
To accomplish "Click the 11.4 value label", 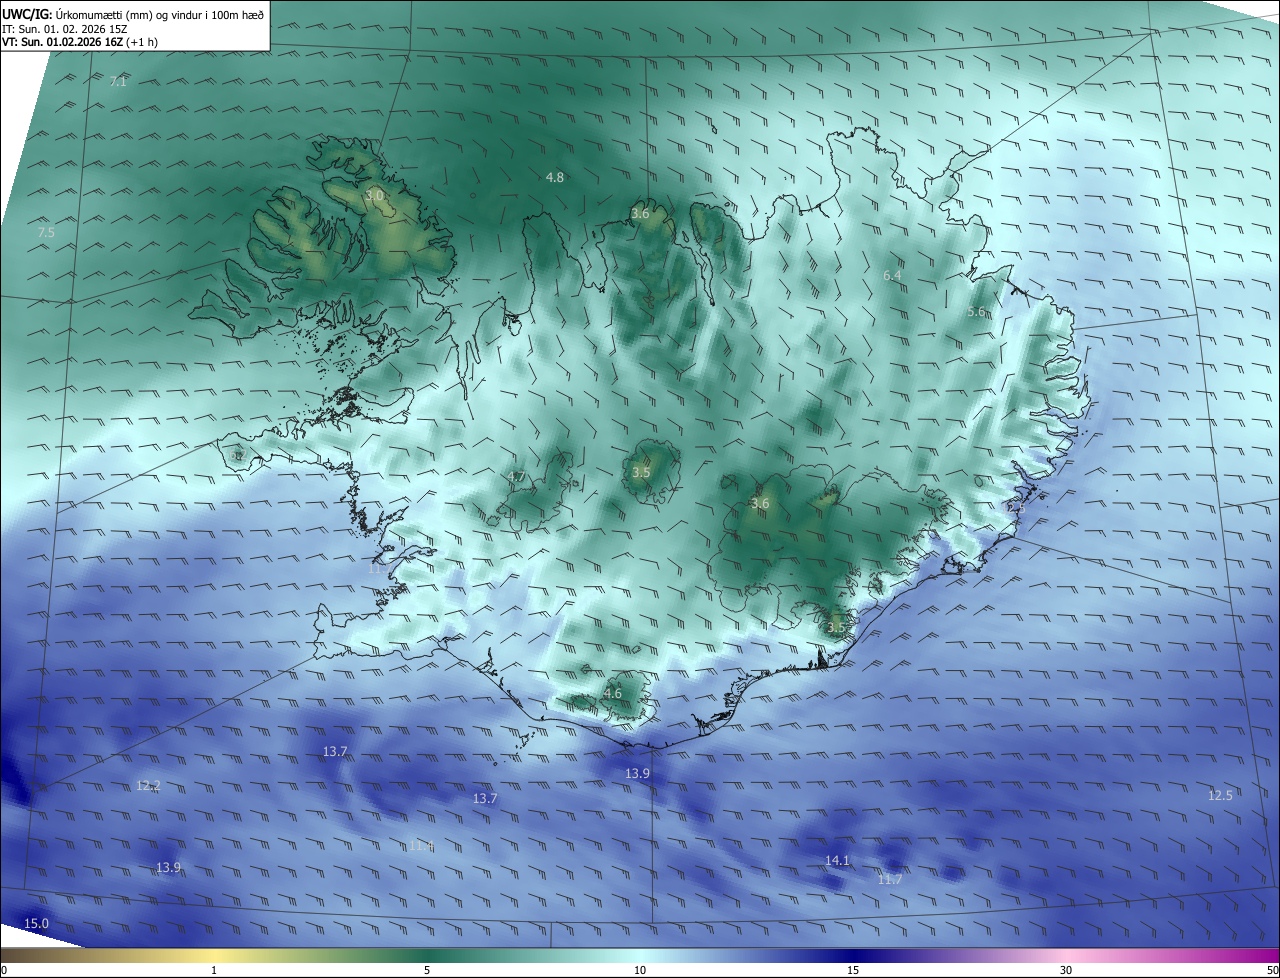I will (422, 846).
